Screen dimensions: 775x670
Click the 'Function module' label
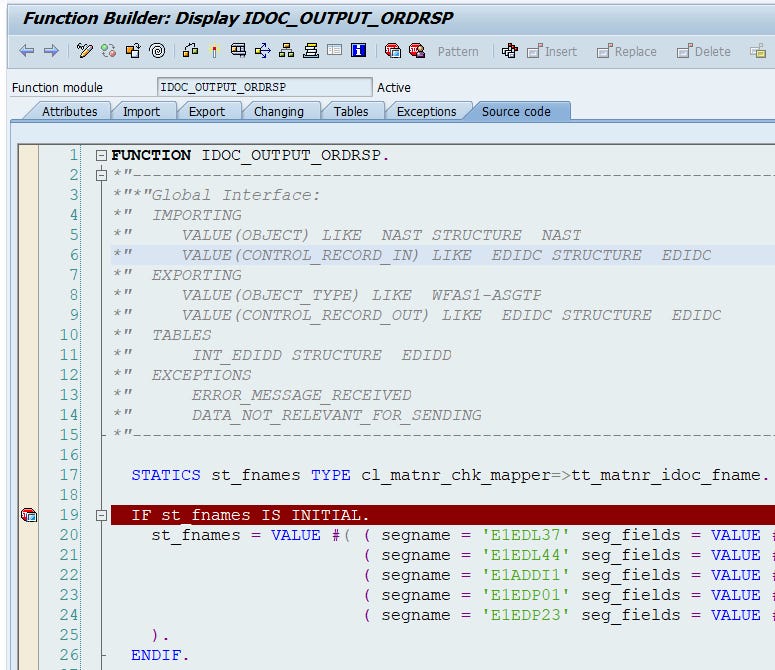pos(57,87)
